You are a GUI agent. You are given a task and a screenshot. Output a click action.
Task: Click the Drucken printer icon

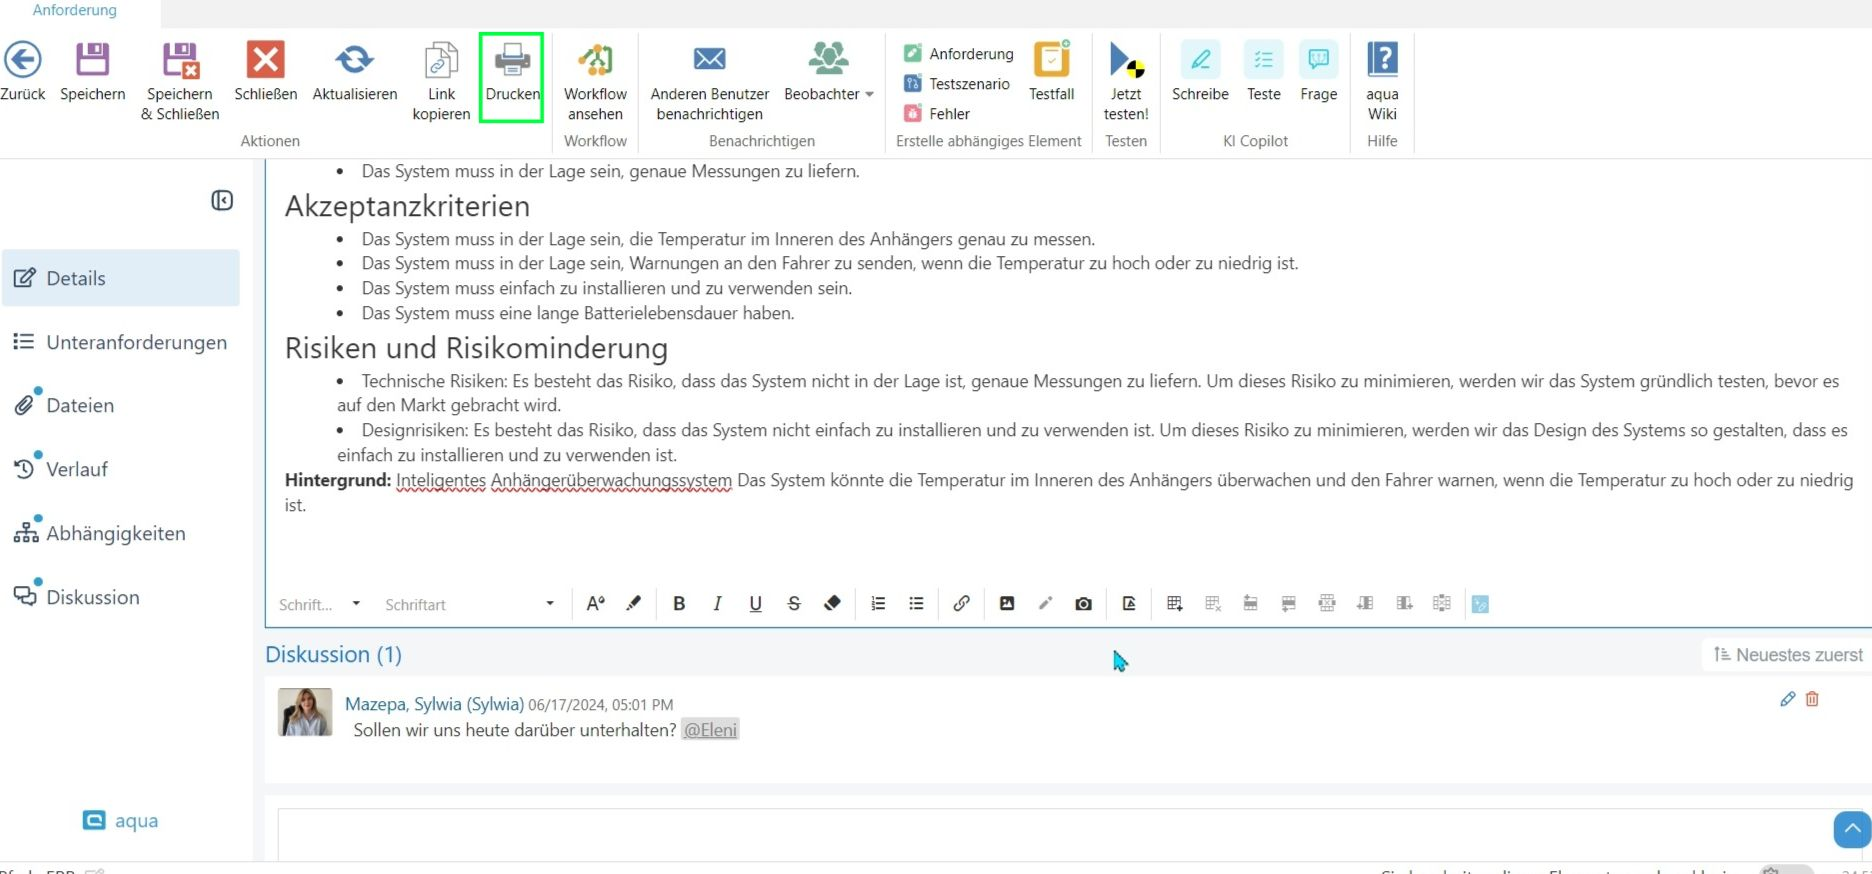(512, 60)
